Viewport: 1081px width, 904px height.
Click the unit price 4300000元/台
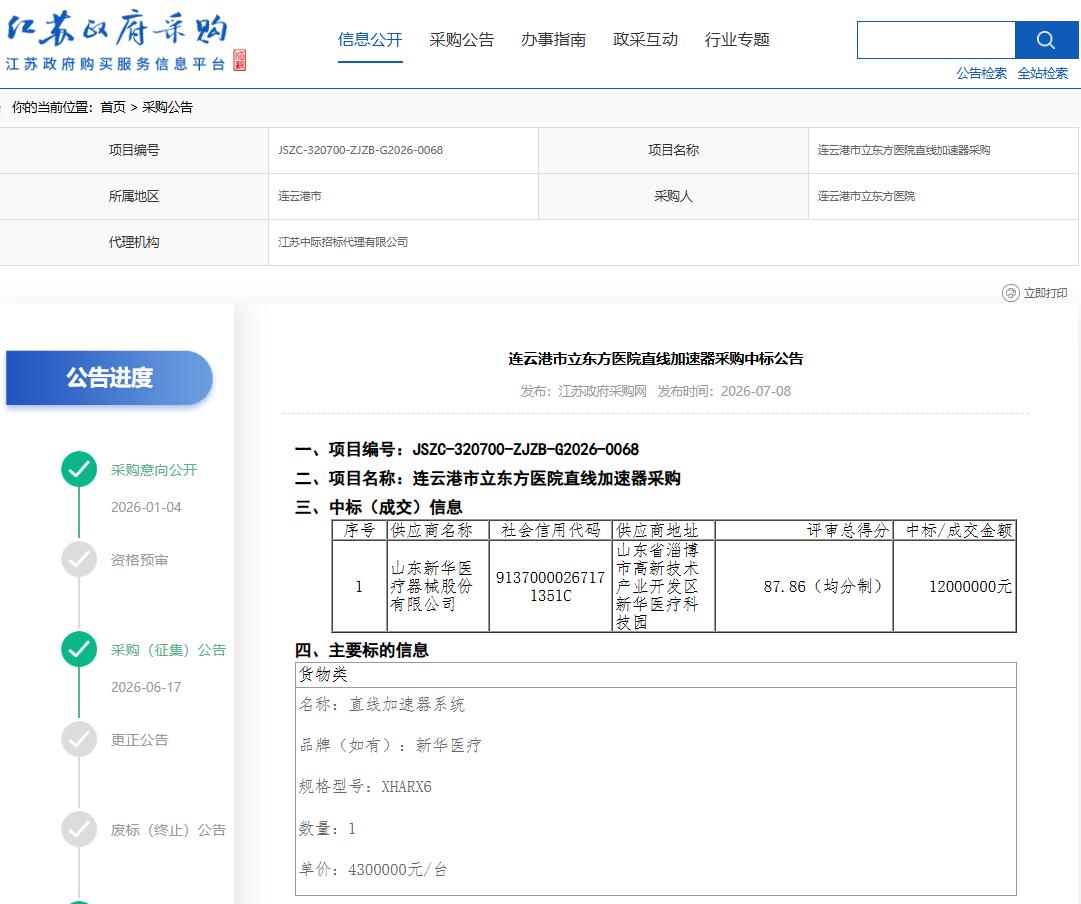coord(373,870)
